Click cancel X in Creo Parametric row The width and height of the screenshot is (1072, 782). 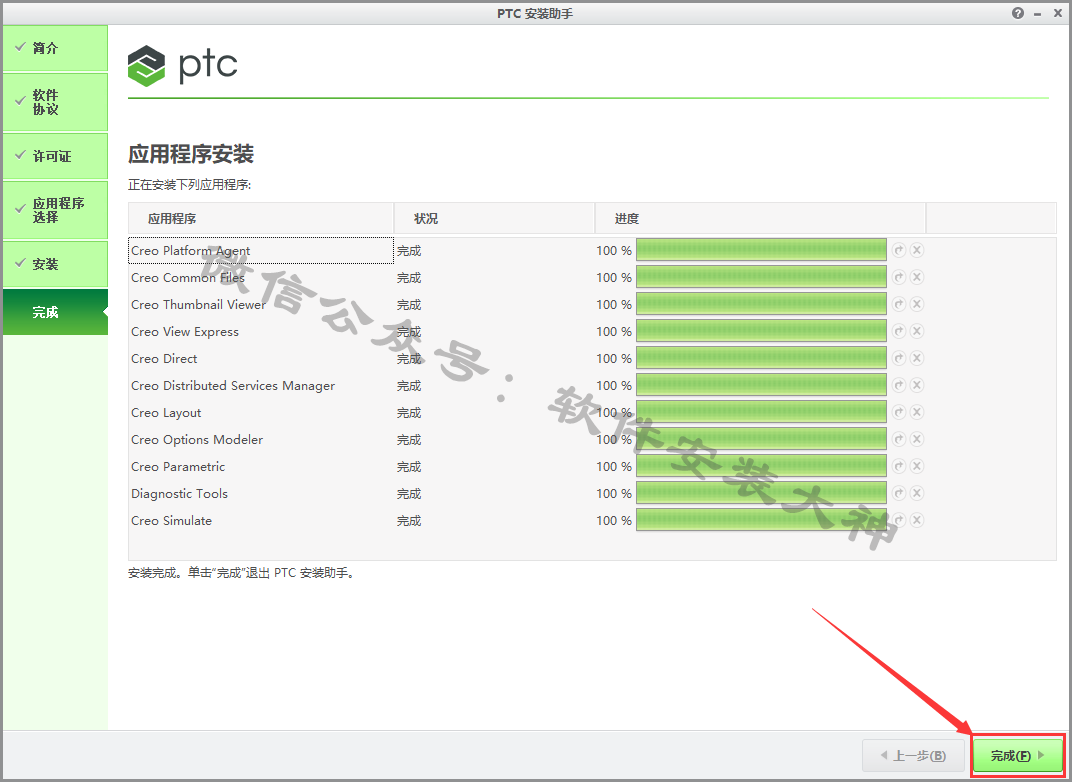click(x=917, y=466)
